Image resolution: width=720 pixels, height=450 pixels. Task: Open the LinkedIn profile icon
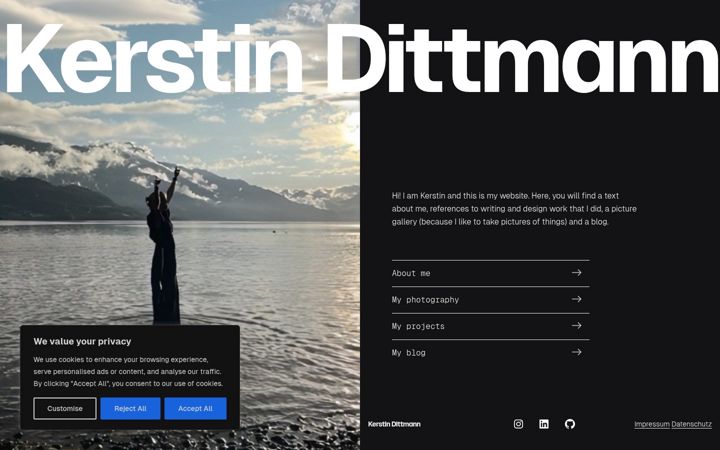(544, 424)
